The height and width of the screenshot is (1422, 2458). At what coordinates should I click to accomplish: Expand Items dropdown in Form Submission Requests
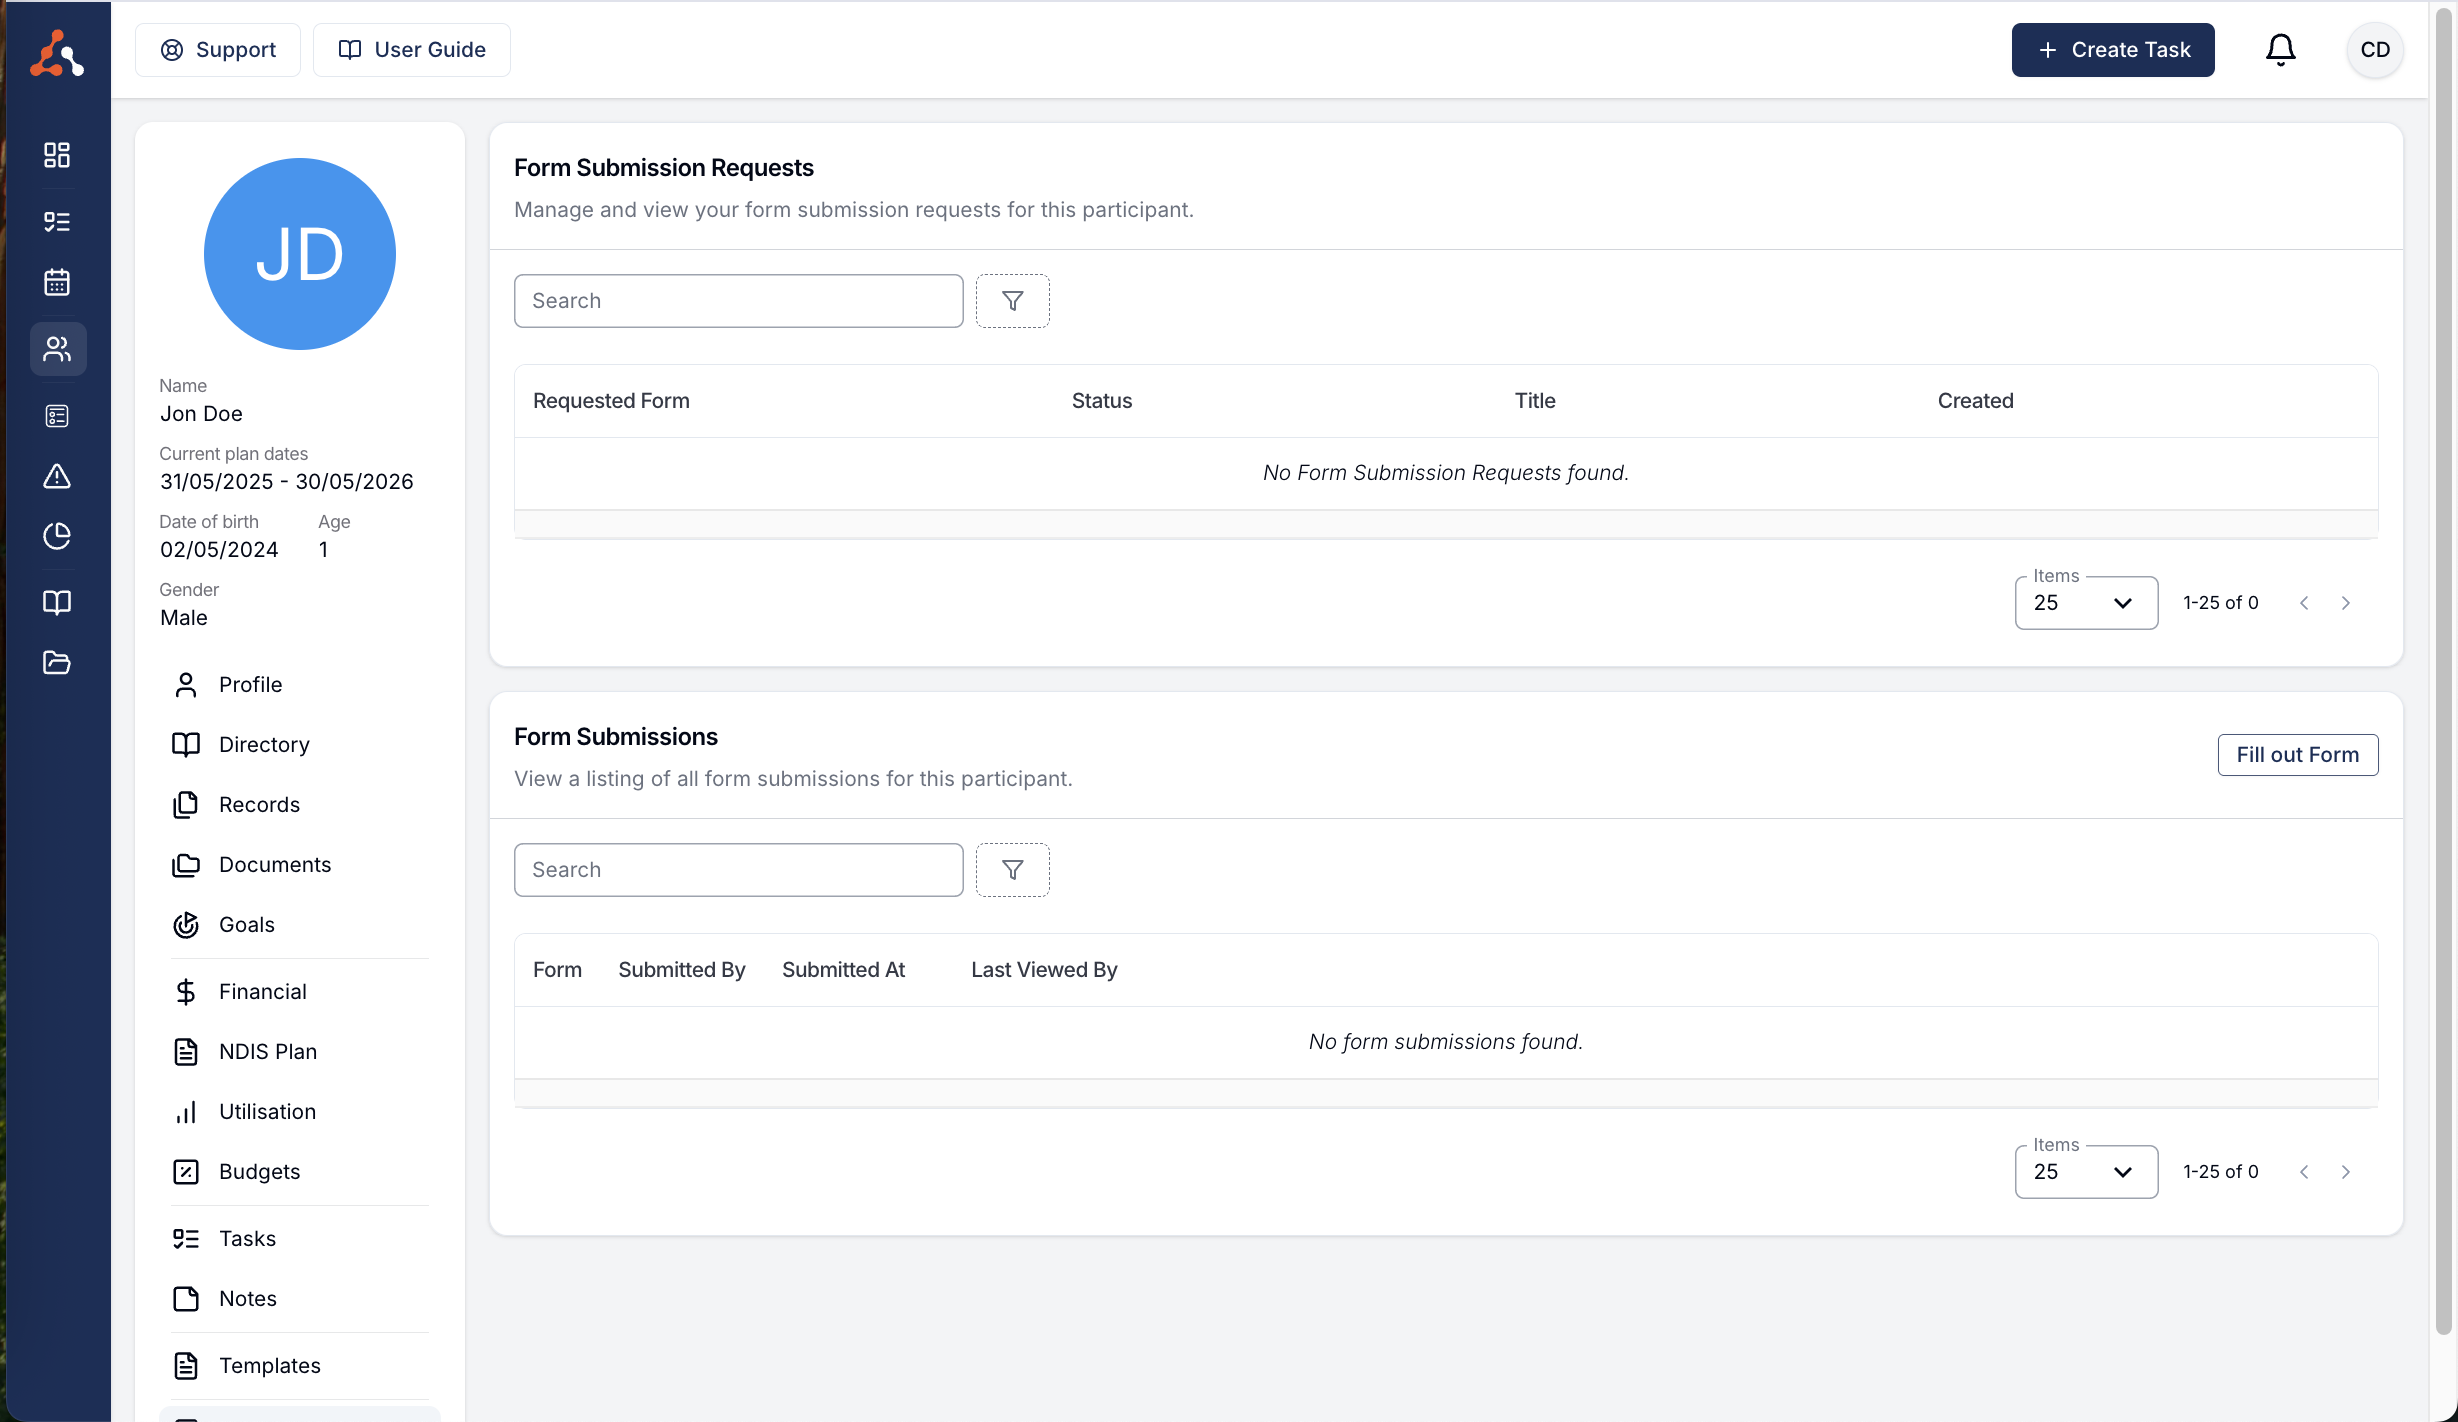[2085, 603]
